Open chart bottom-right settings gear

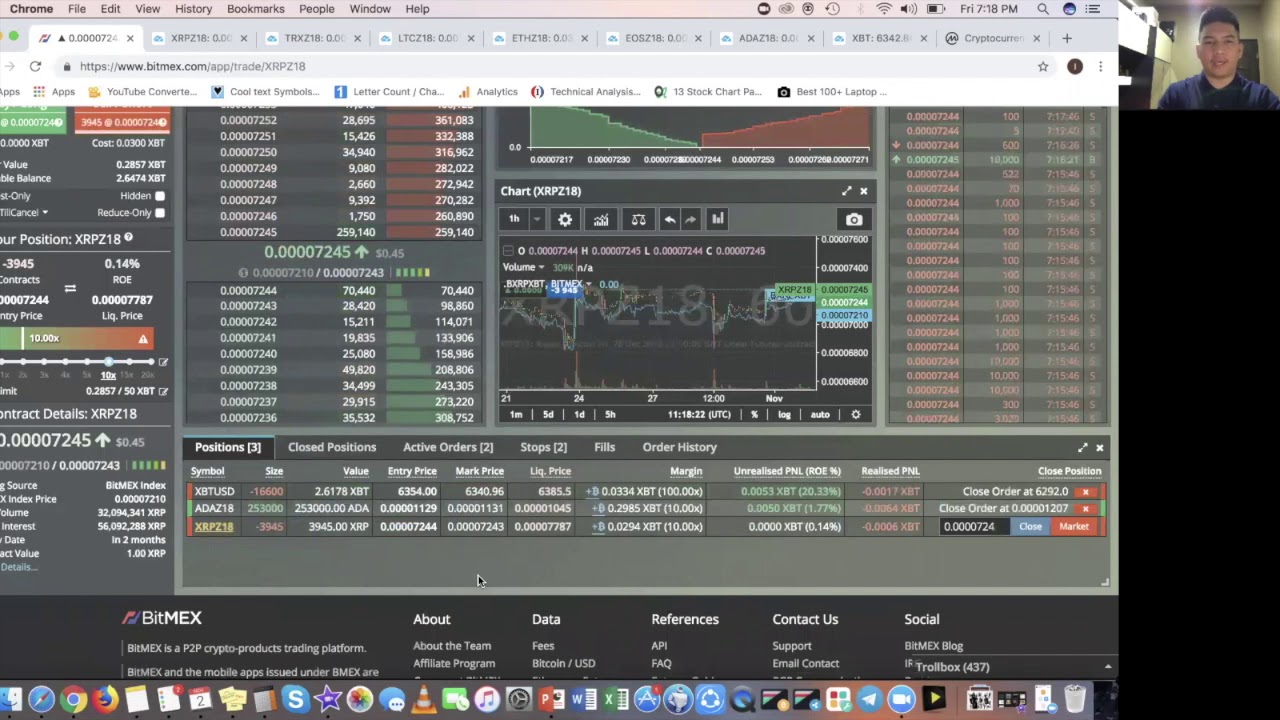pyautogui.click(x=855, y=414)
